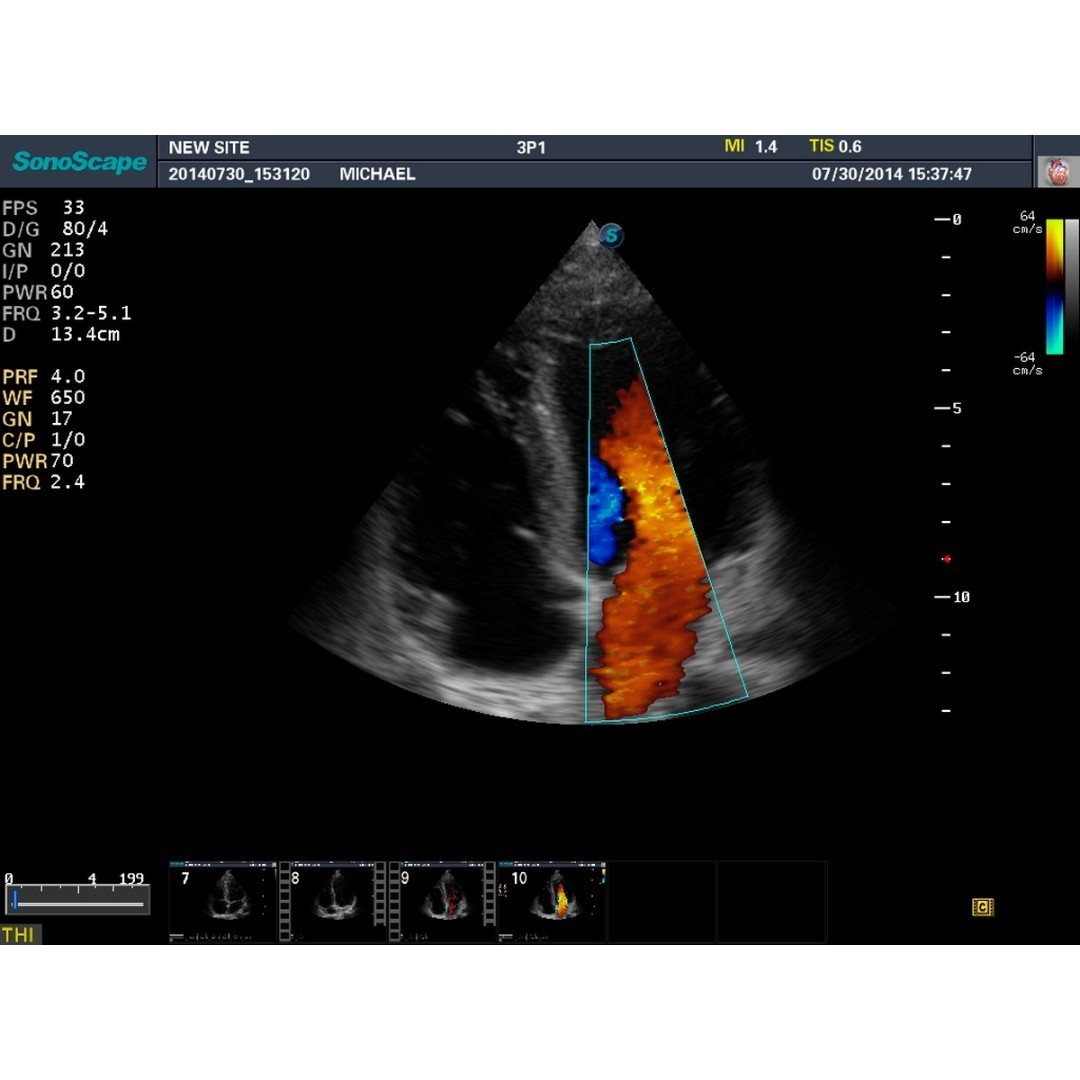Click the I/P 0/0 parameter

click(x=43, y=271)
